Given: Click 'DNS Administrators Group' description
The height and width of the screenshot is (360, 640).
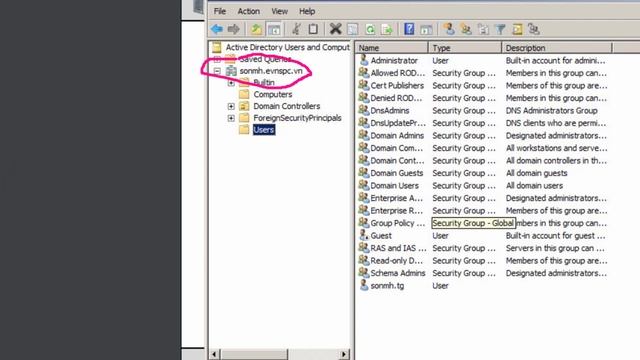Looking at the screenshot, I should (551, 111).
